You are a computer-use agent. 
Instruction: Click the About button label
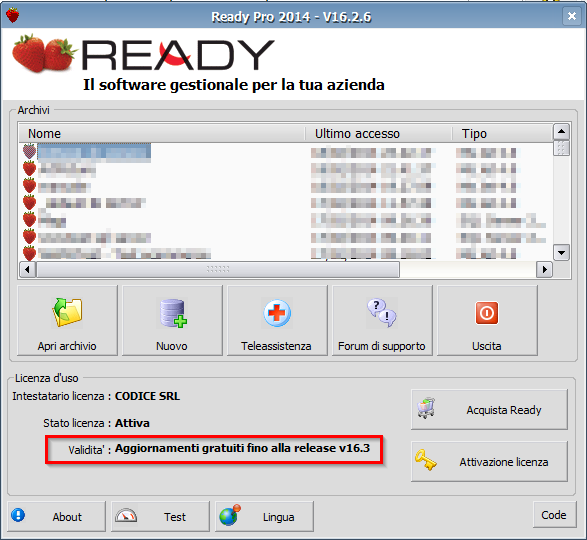67,517
